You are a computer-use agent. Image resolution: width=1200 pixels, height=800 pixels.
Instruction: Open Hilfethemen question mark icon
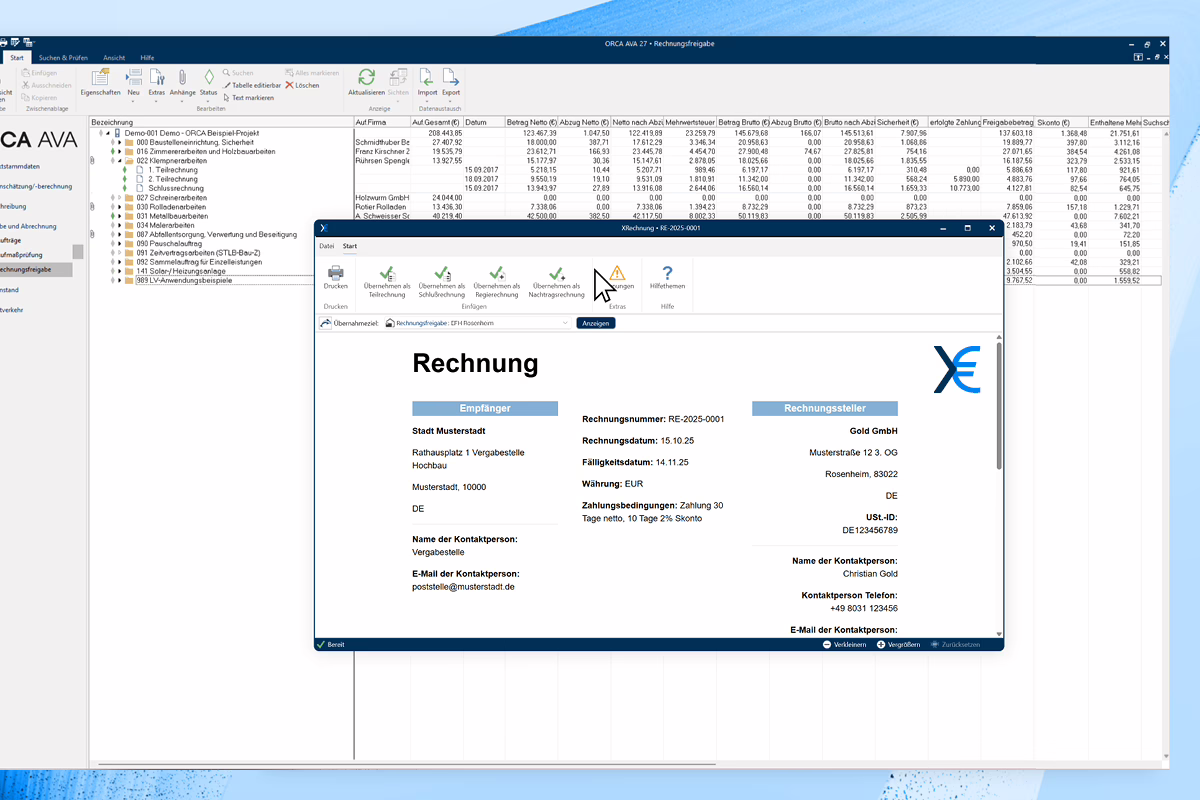667,273
